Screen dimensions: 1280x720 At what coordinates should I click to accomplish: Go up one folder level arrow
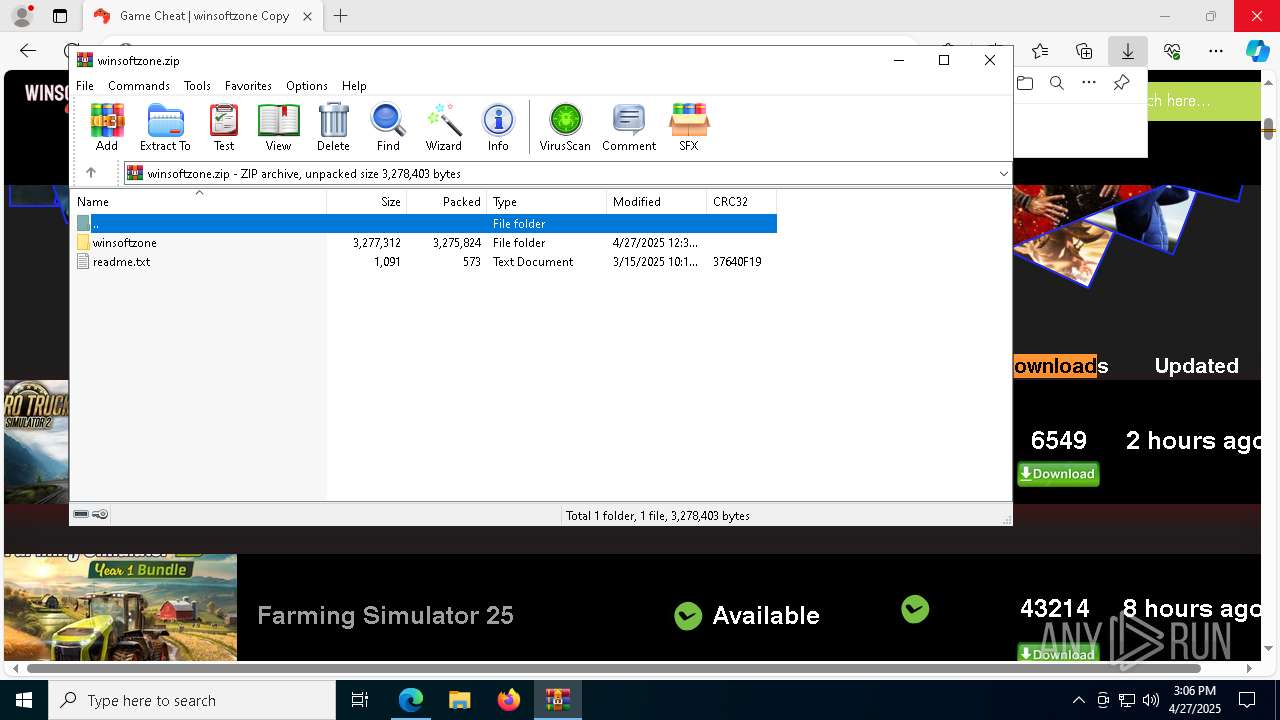click(91, 173)
